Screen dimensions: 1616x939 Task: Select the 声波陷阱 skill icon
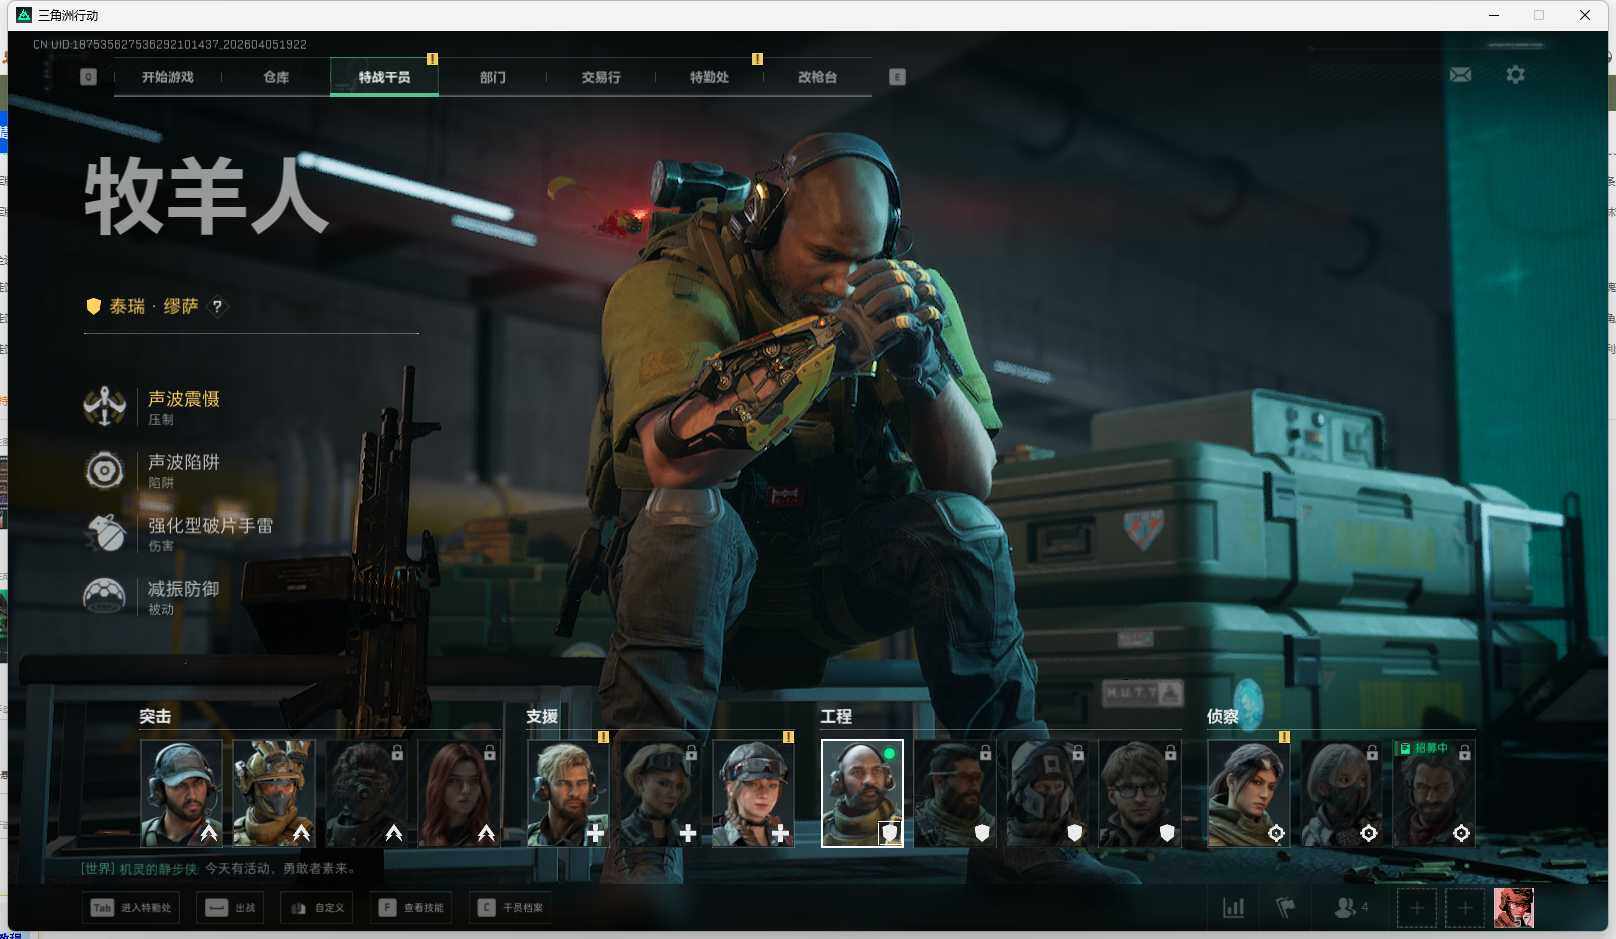click(104, 470)
